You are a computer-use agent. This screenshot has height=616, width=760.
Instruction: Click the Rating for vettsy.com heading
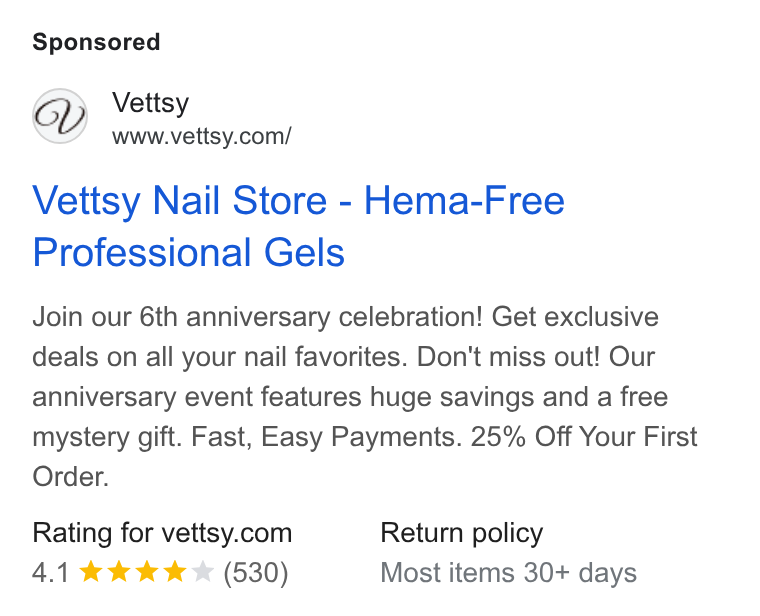point(162,533)
